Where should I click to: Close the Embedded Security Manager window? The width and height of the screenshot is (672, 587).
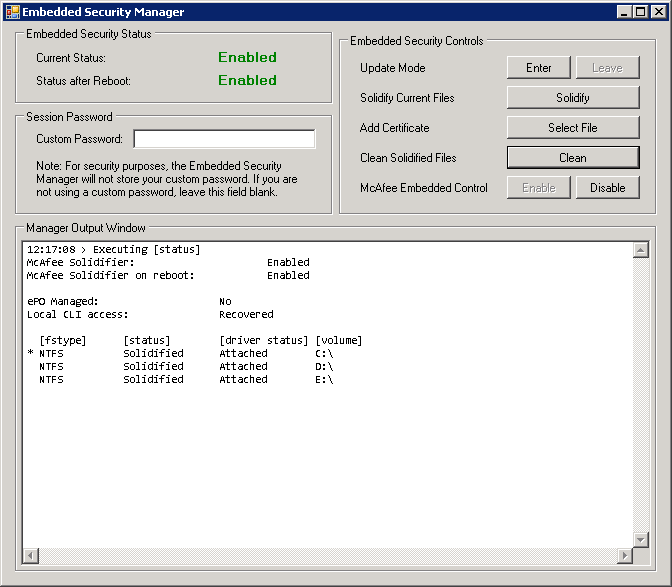click(x=657, y=12)
